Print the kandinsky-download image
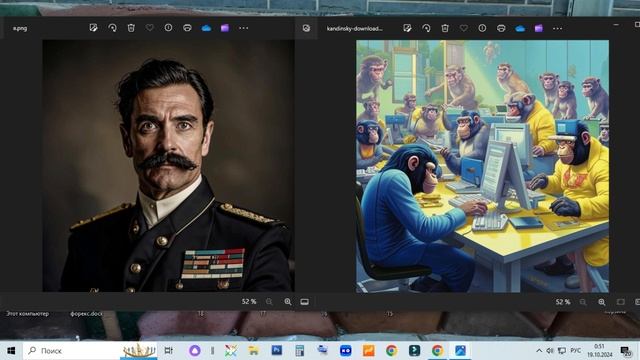The width and height of the screenshot is (640, 360). coord(501,28)
